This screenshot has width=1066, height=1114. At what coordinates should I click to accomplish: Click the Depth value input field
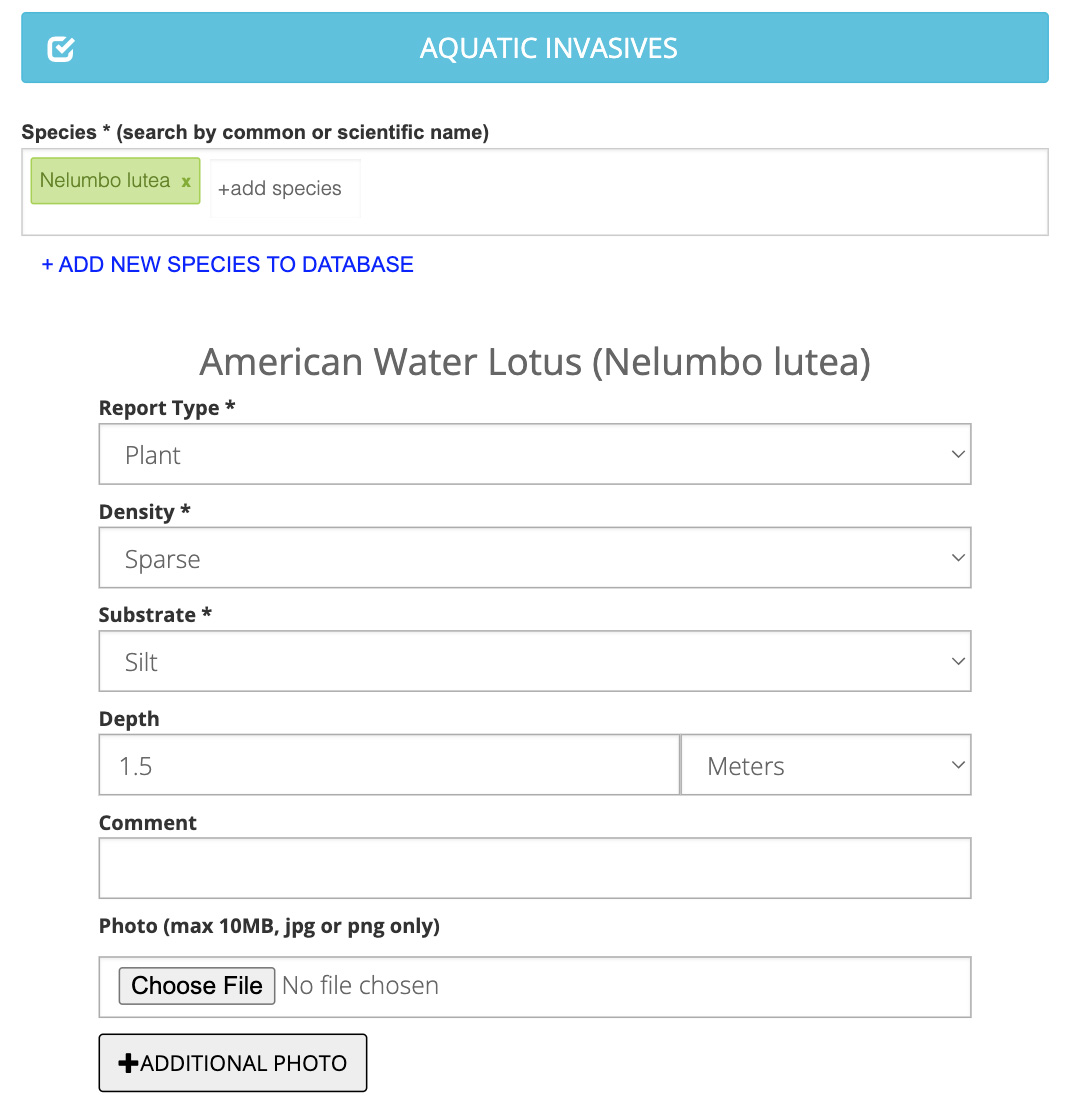point(389,766)
